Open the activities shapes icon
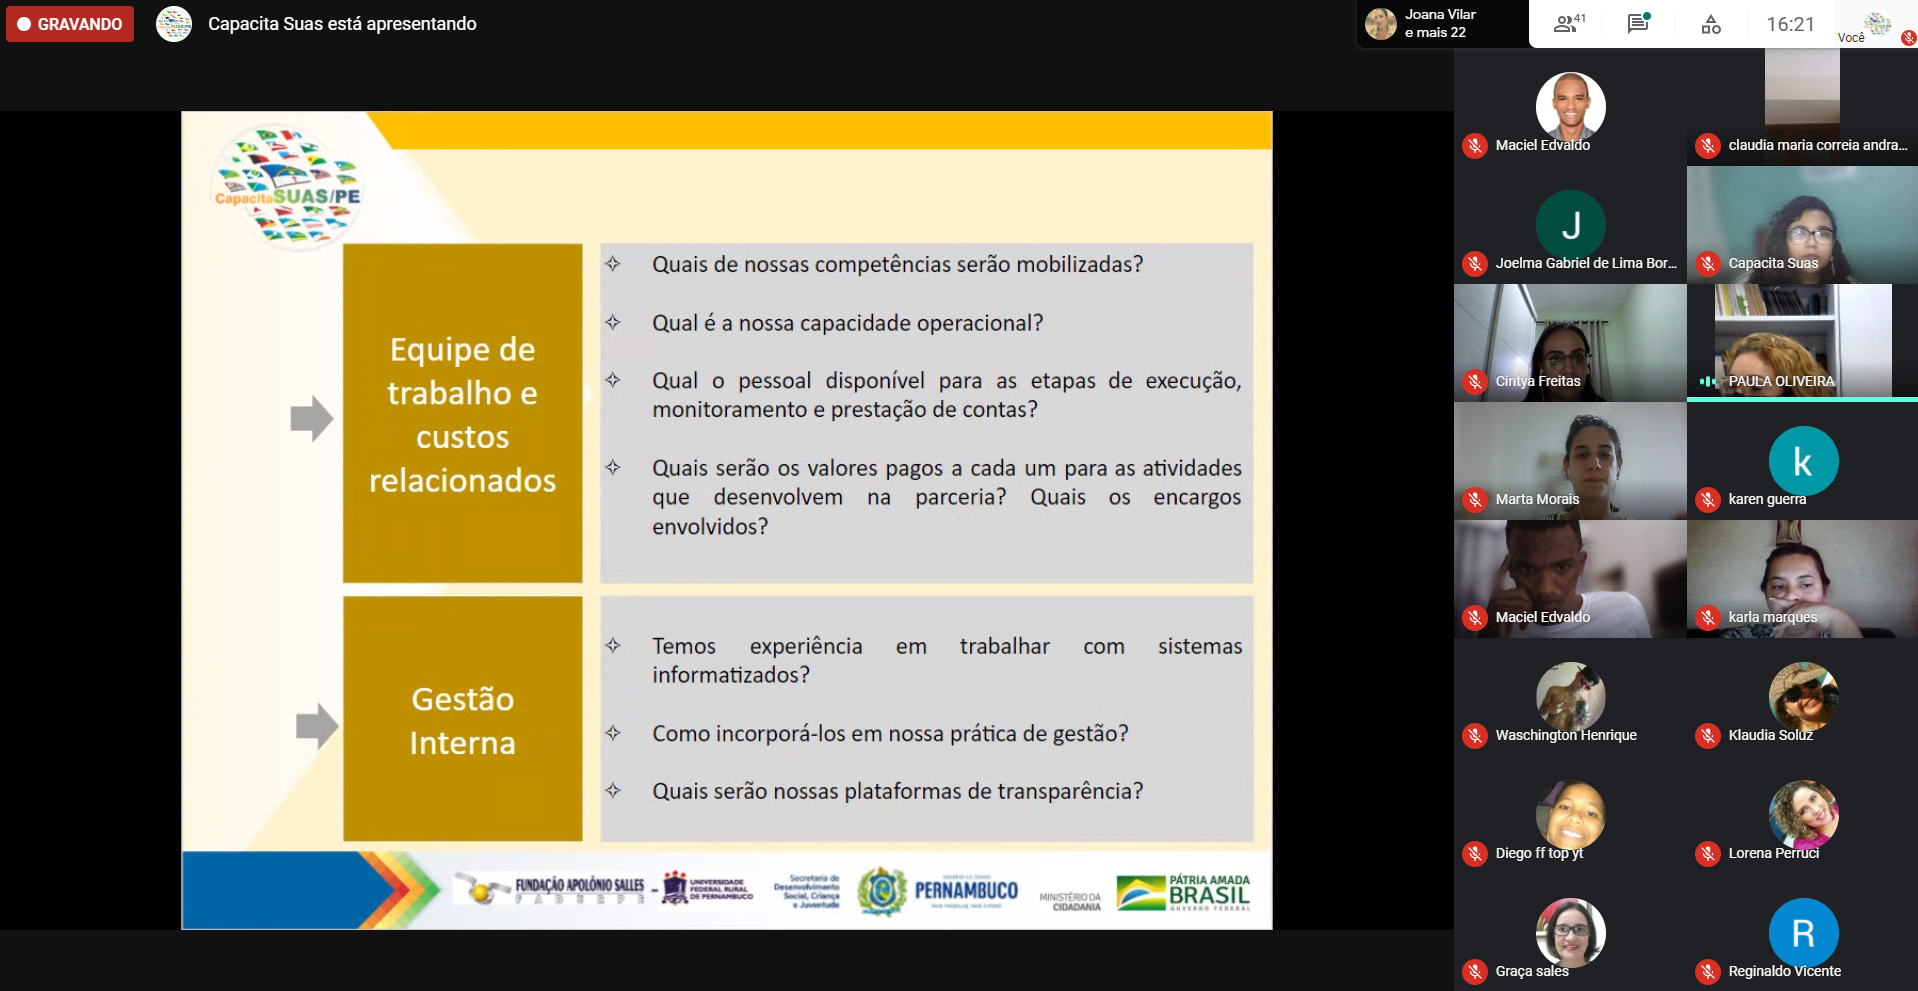This screenshot has width=1918, height=991. (x=1711, y=24)
